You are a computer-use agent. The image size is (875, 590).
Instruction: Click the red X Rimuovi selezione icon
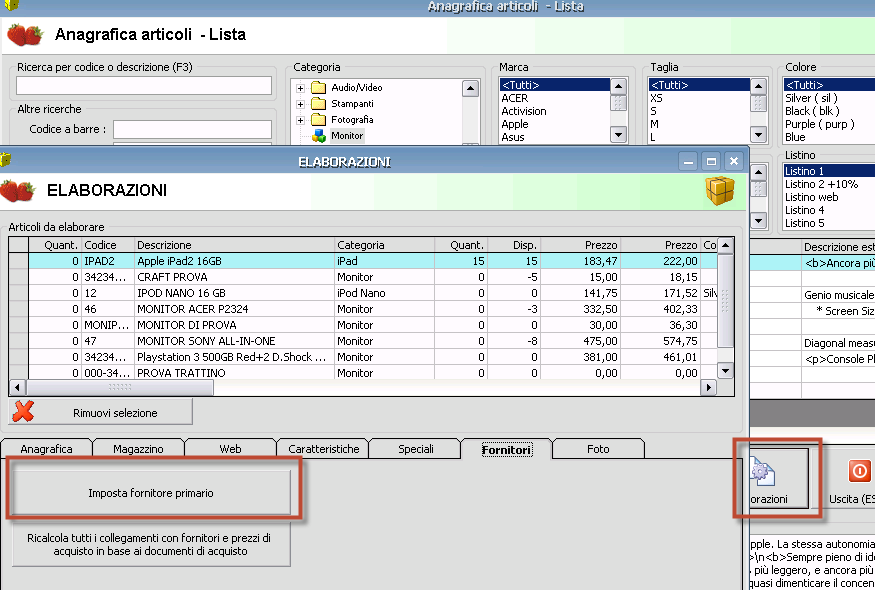[x=23, y=411]
